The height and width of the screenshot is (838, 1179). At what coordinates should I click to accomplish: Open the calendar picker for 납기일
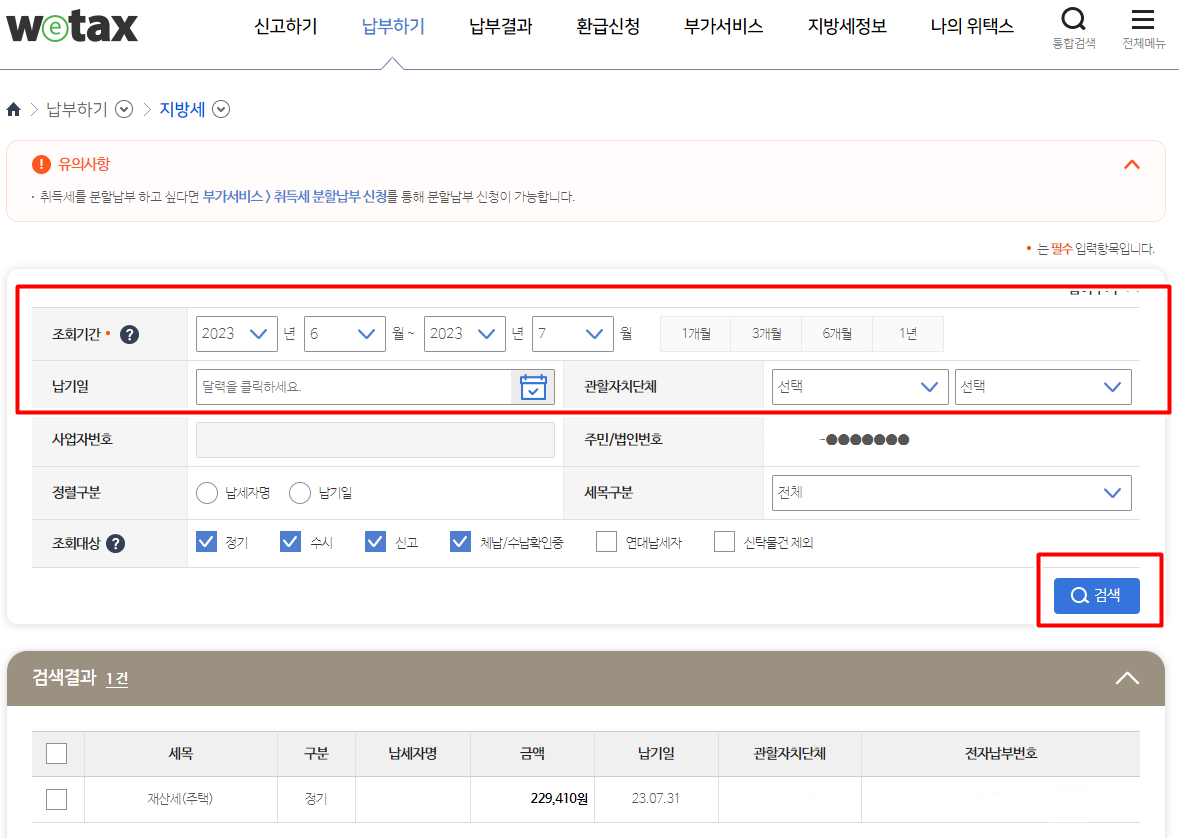coord(534,387)
